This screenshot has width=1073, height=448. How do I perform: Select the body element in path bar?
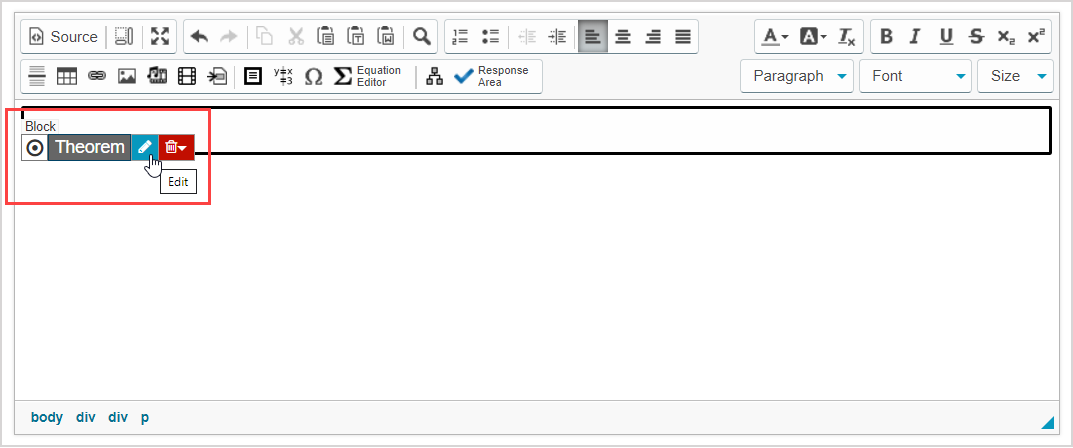(x=46, y=417)
